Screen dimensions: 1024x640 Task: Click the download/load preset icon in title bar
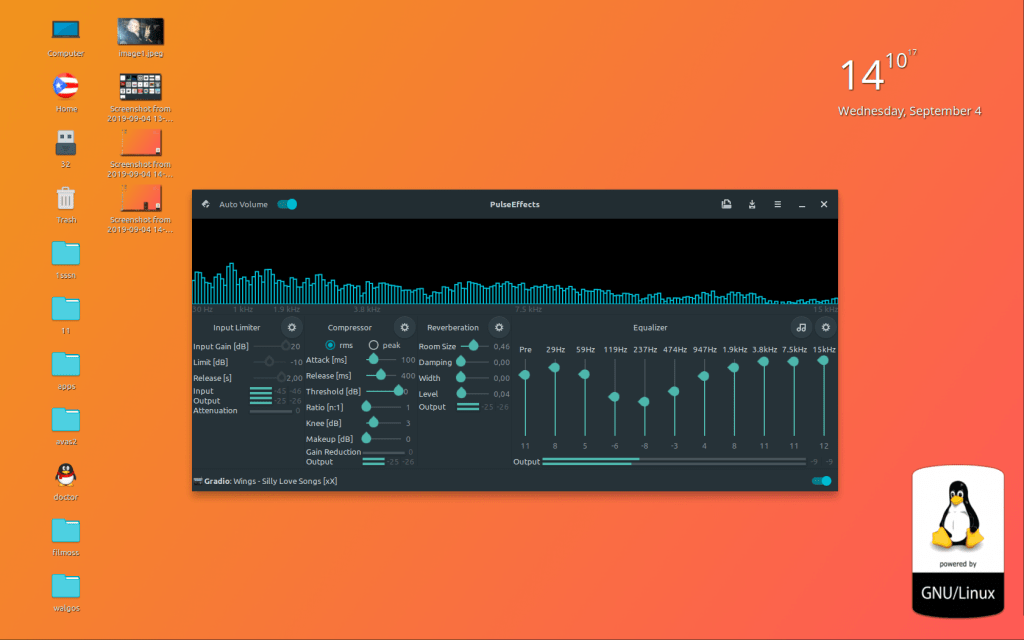pyautogui.click(x=752, y=205)
